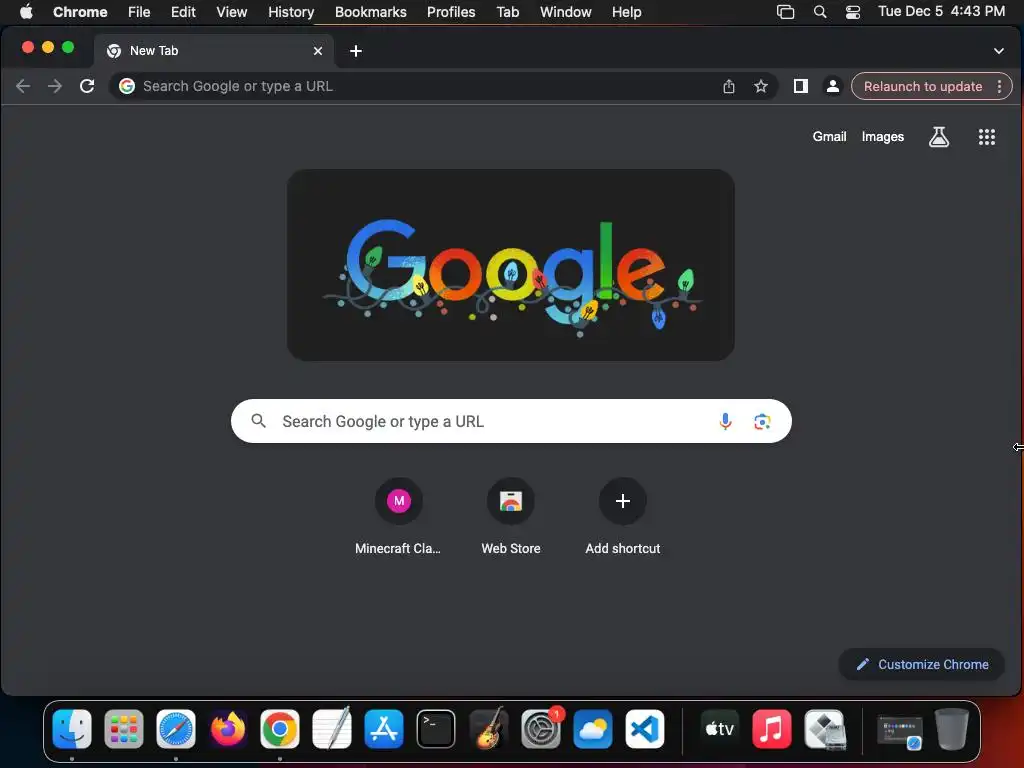
Task: Share this page from the address bar
Action: 729,86
